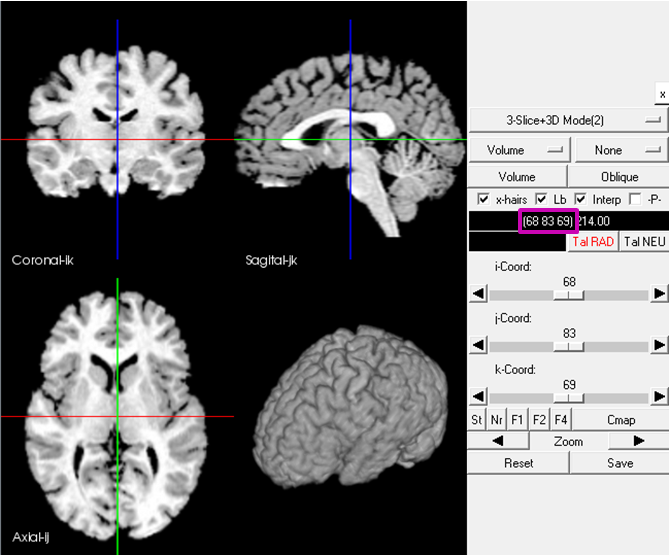The height and width of the screenshot is (556, 669).
Task: Save the current view
Action: pos(620,463)
